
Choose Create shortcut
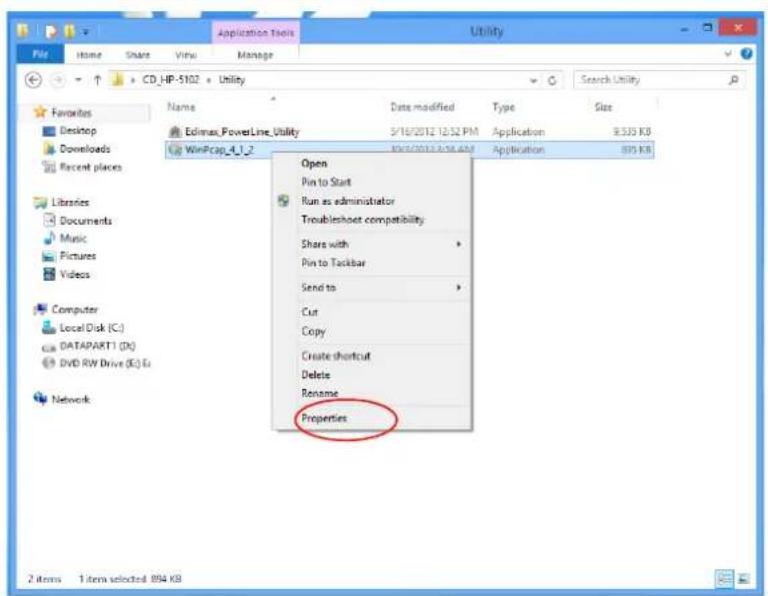point(336,356)
